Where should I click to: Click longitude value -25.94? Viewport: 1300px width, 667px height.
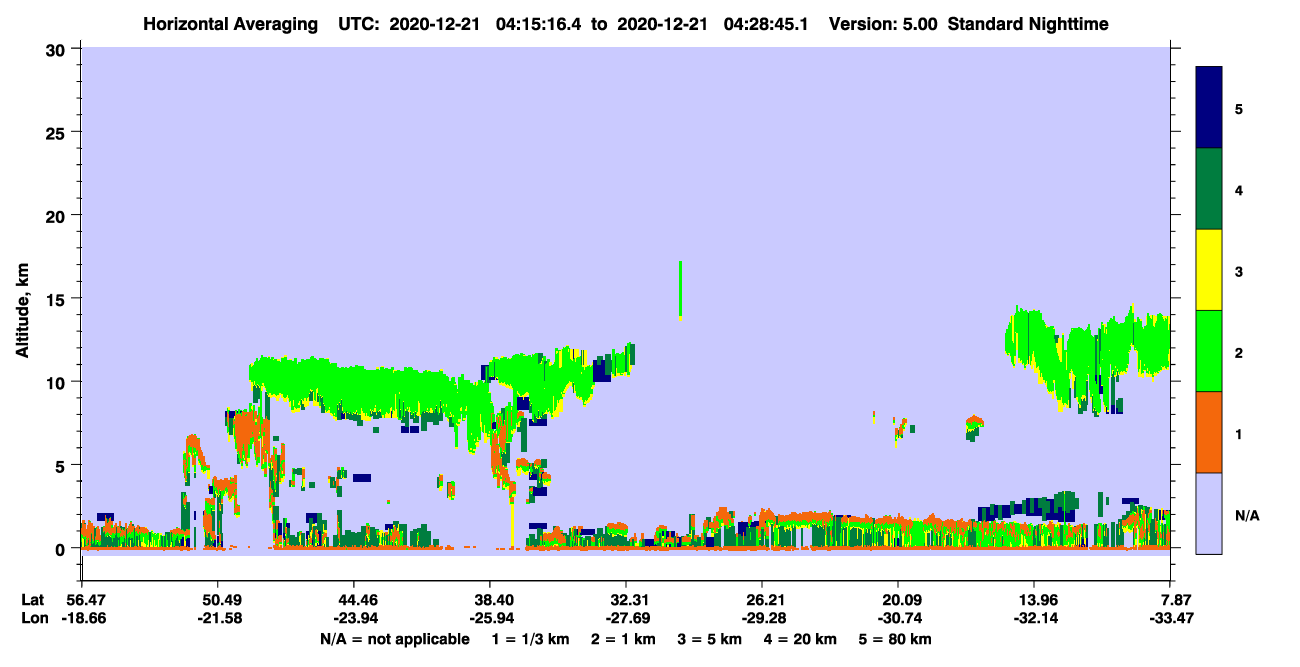click(x=490, y=619)
